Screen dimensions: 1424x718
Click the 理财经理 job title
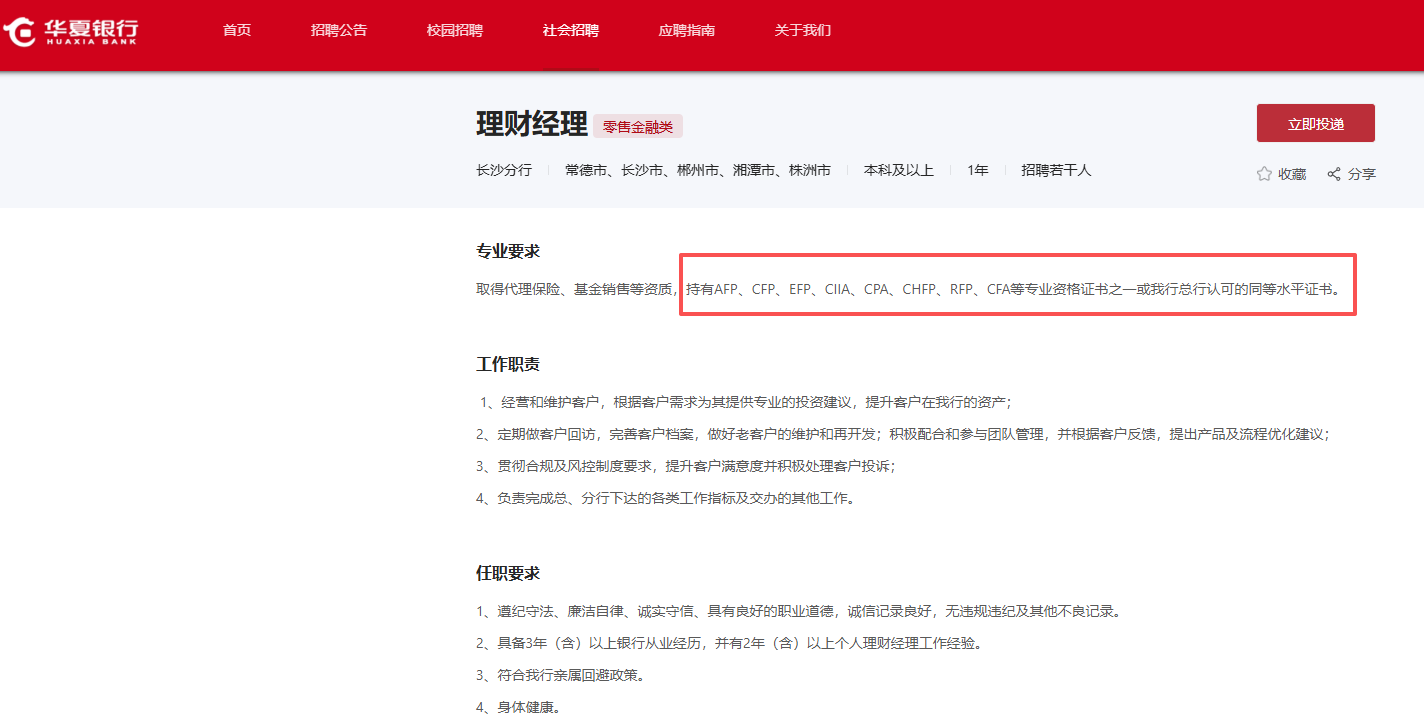pyautogui.click(x=532, y=125)
